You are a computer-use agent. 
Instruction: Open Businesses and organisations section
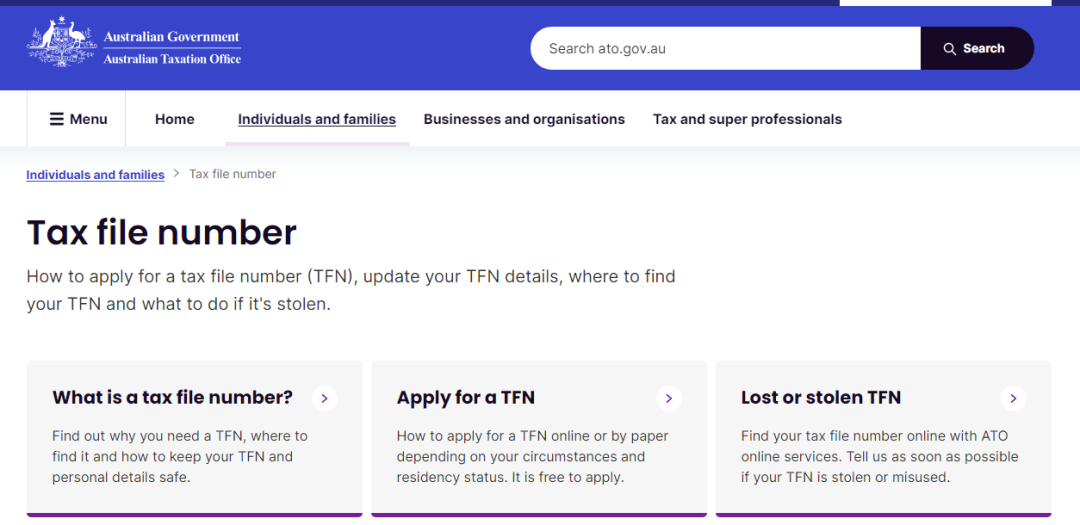(x=524, y=119)
